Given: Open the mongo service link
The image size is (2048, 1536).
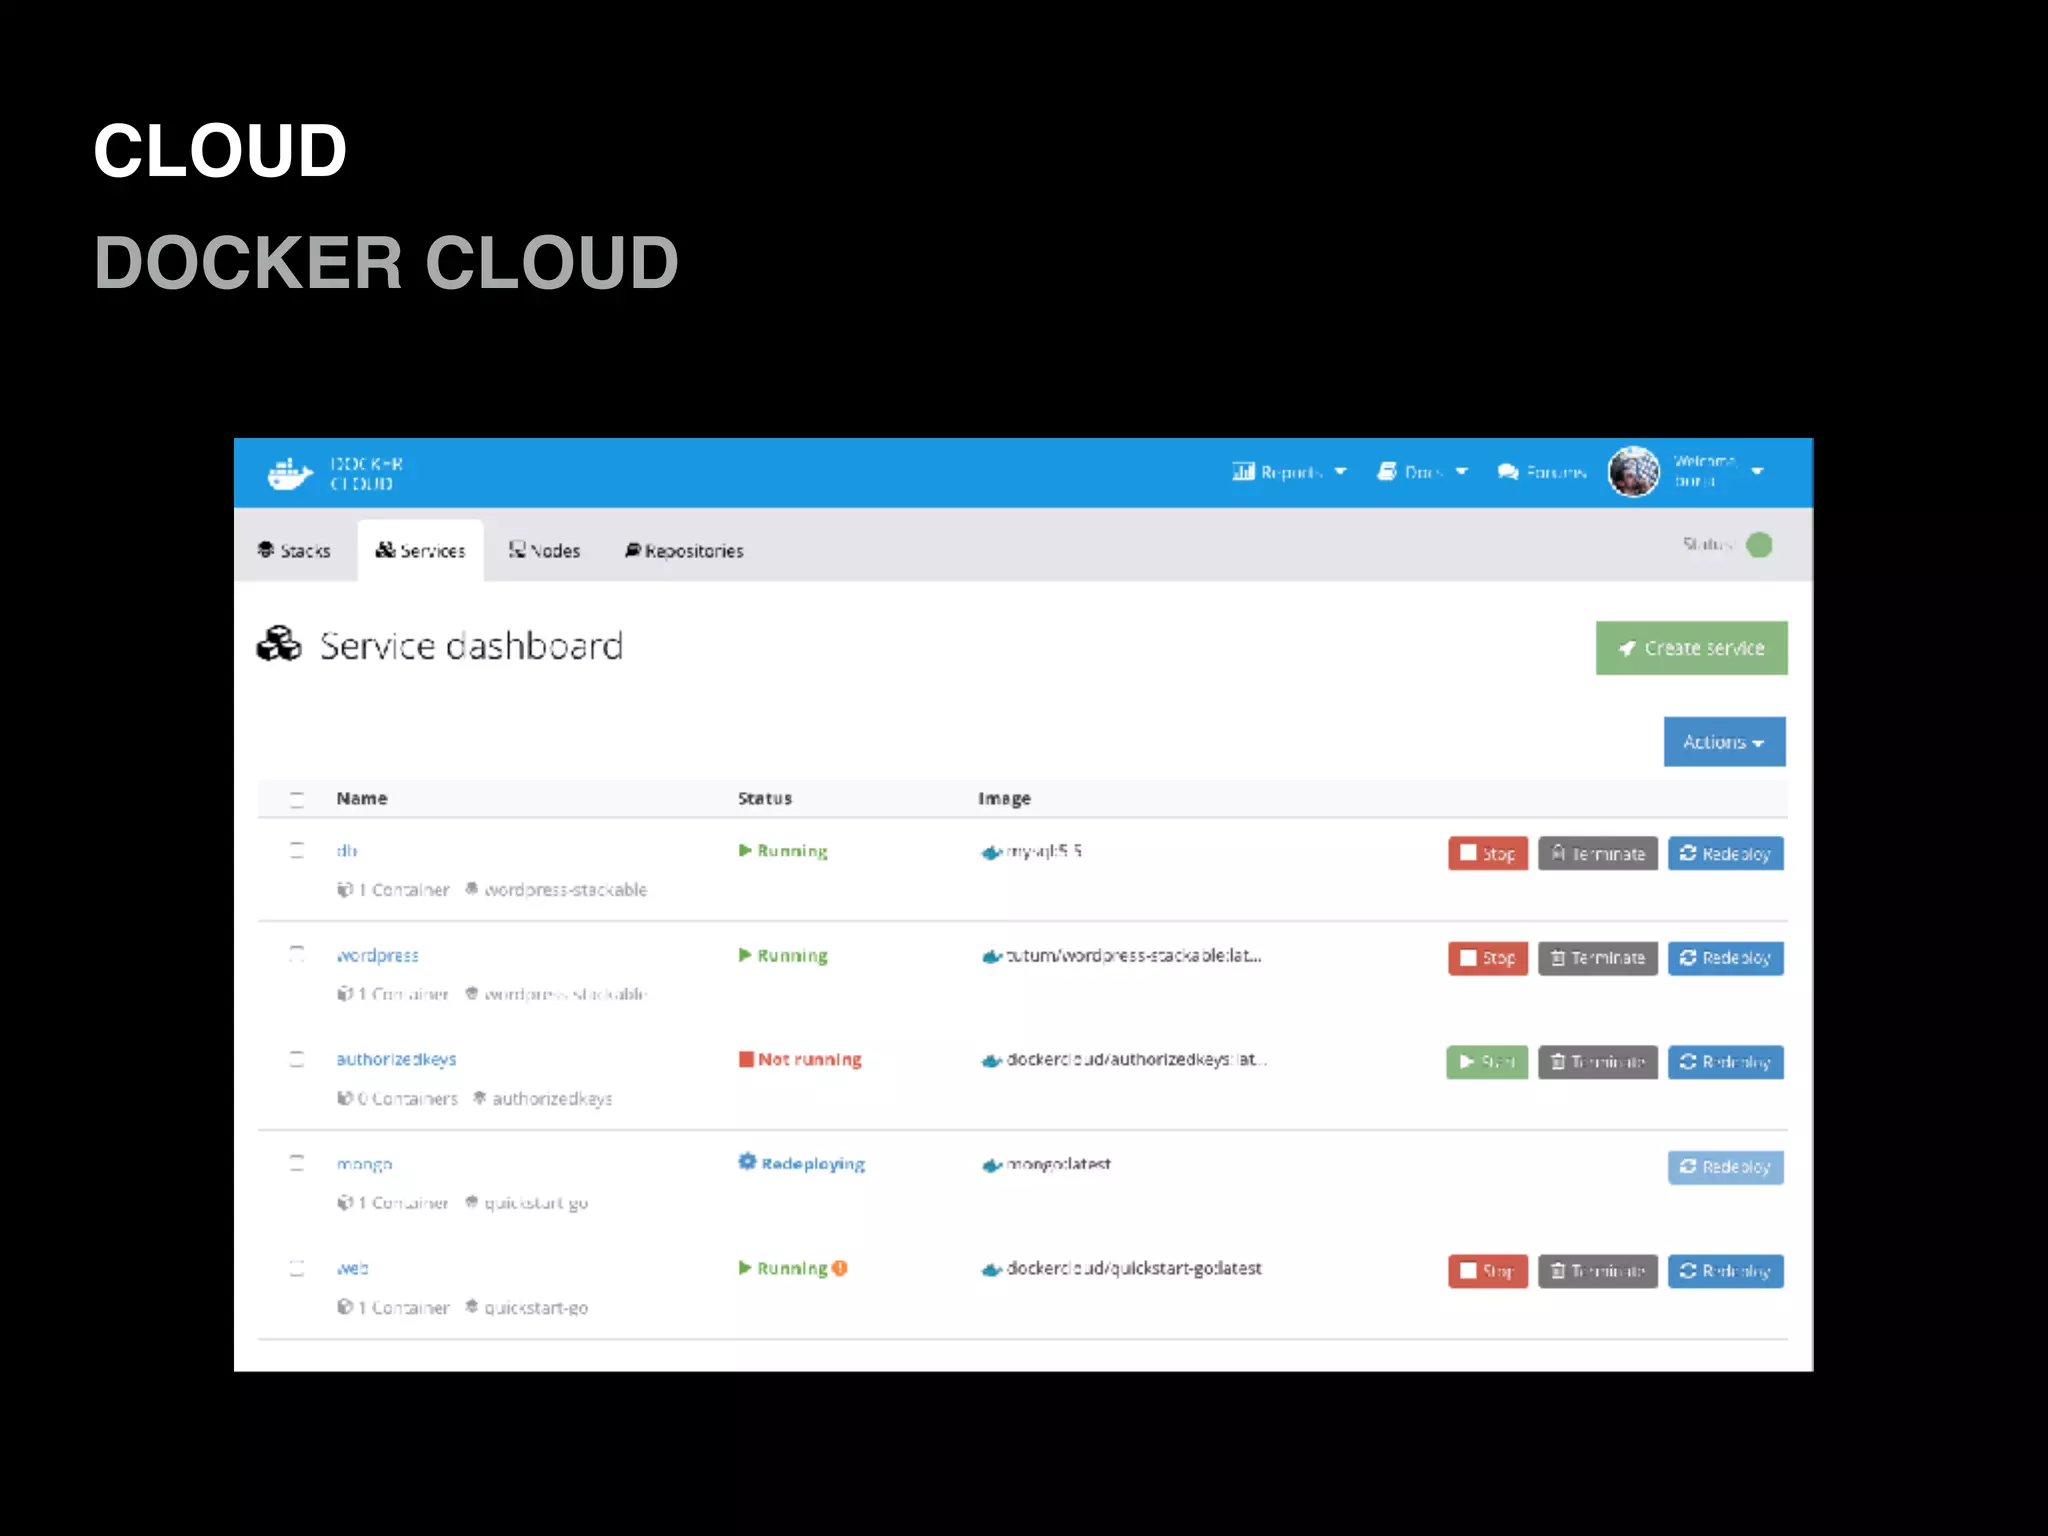Looking at the screenshot, I should point(364,1164).
